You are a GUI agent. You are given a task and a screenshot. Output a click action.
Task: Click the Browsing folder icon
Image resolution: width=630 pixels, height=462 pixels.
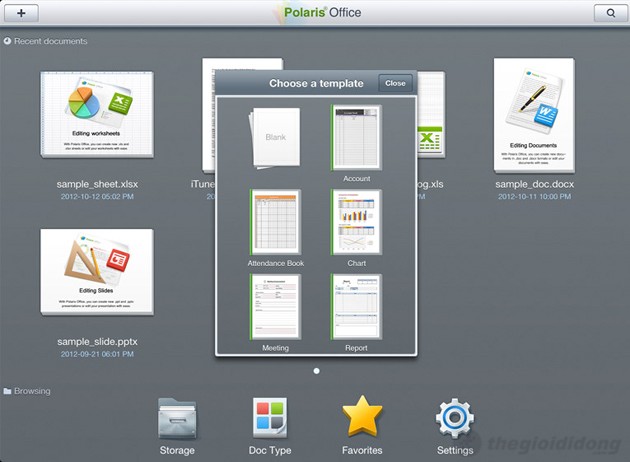click(x=7, y=391)
